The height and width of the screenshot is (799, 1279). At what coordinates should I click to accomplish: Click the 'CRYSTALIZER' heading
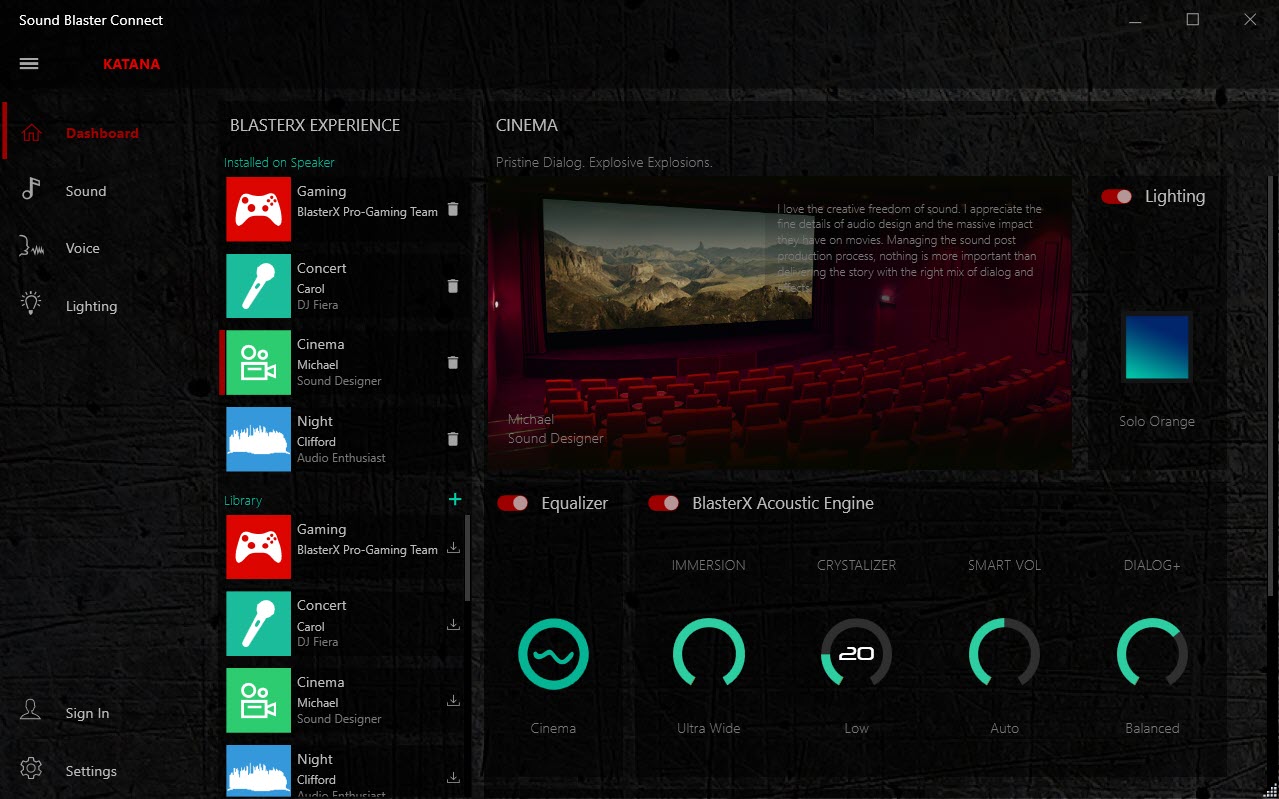tap(857, 565)
